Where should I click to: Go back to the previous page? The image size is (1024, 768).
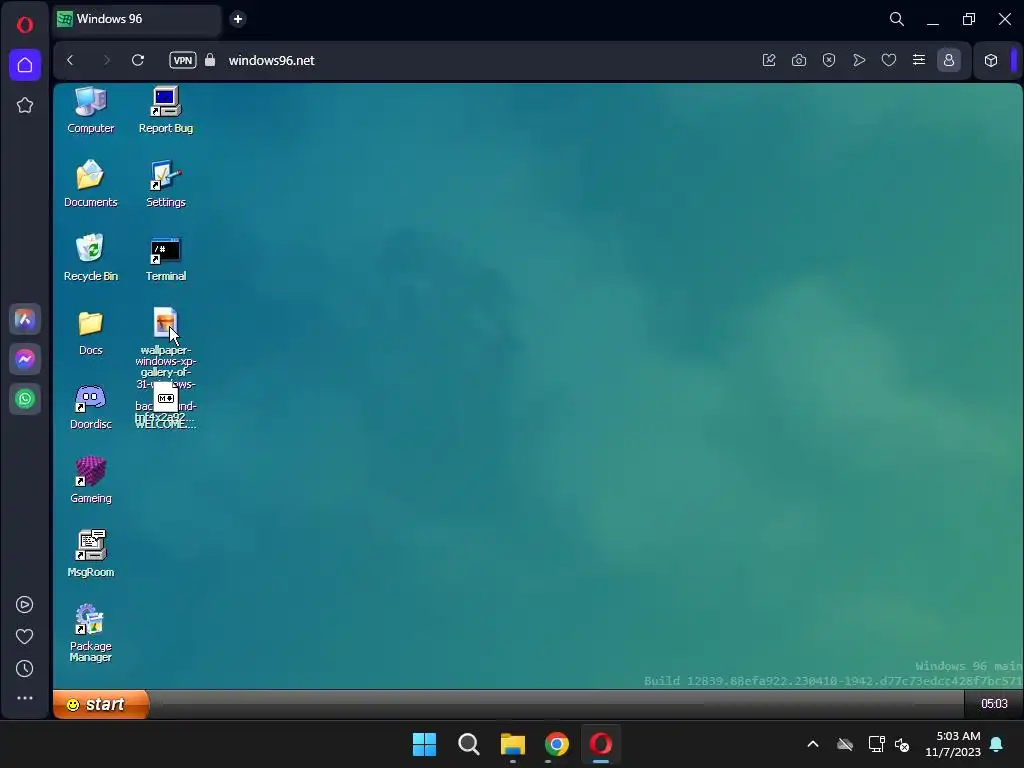[x=71, y=60]
